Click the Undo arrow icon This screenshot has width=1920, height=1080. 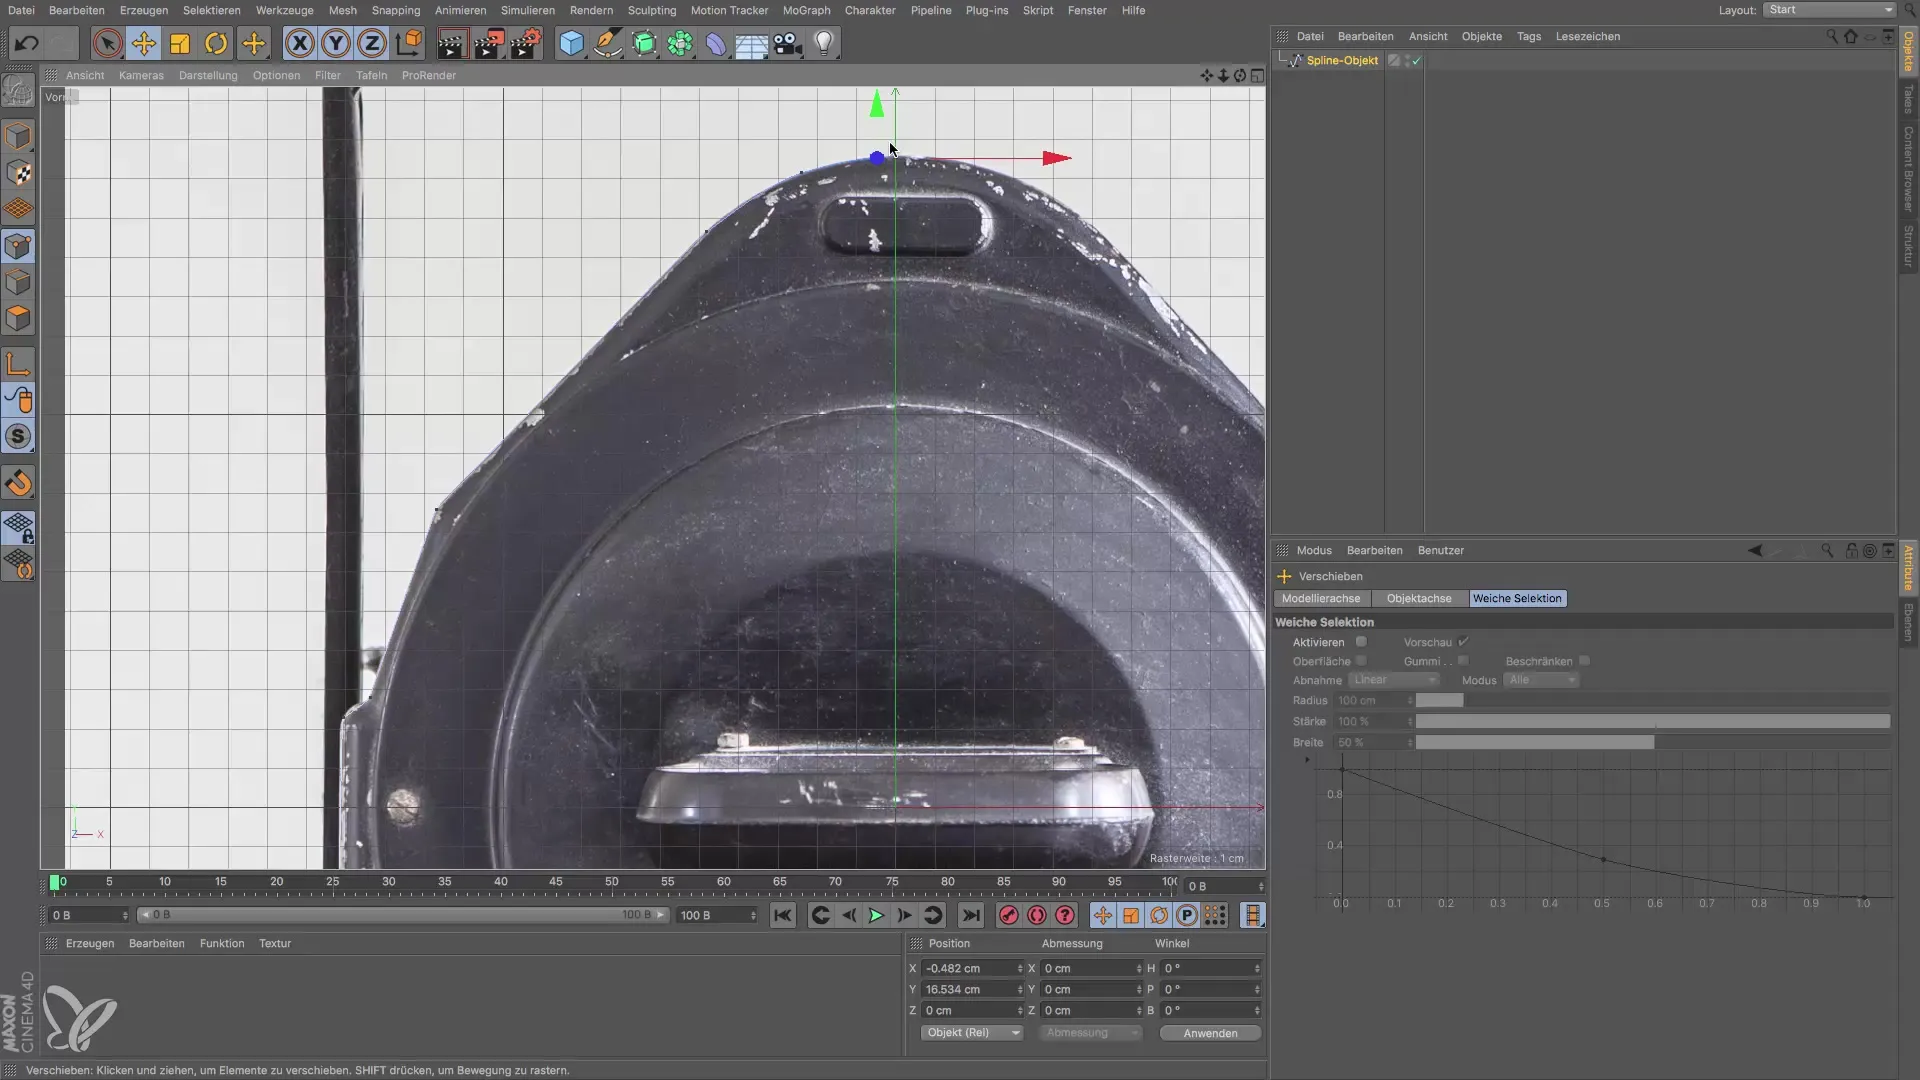pos(27,43)
